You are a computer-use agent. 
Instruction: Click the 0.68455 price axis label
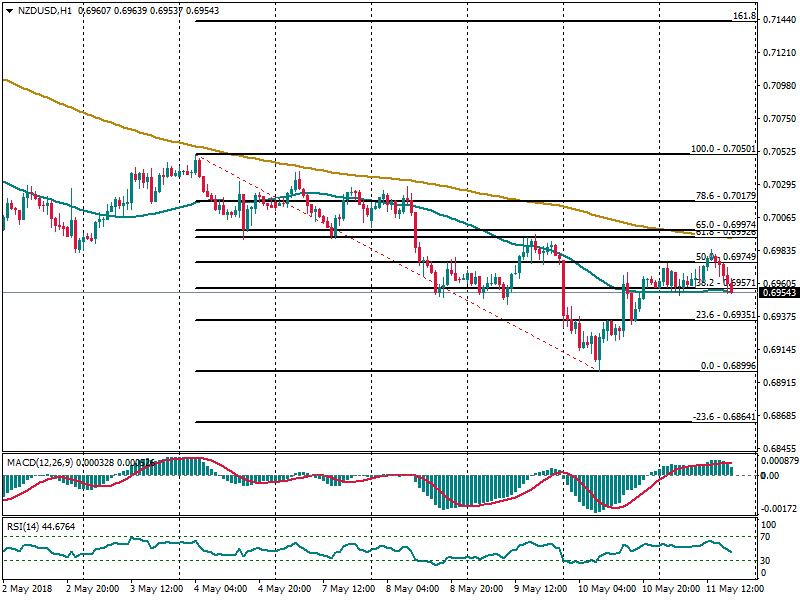(779, 448)
